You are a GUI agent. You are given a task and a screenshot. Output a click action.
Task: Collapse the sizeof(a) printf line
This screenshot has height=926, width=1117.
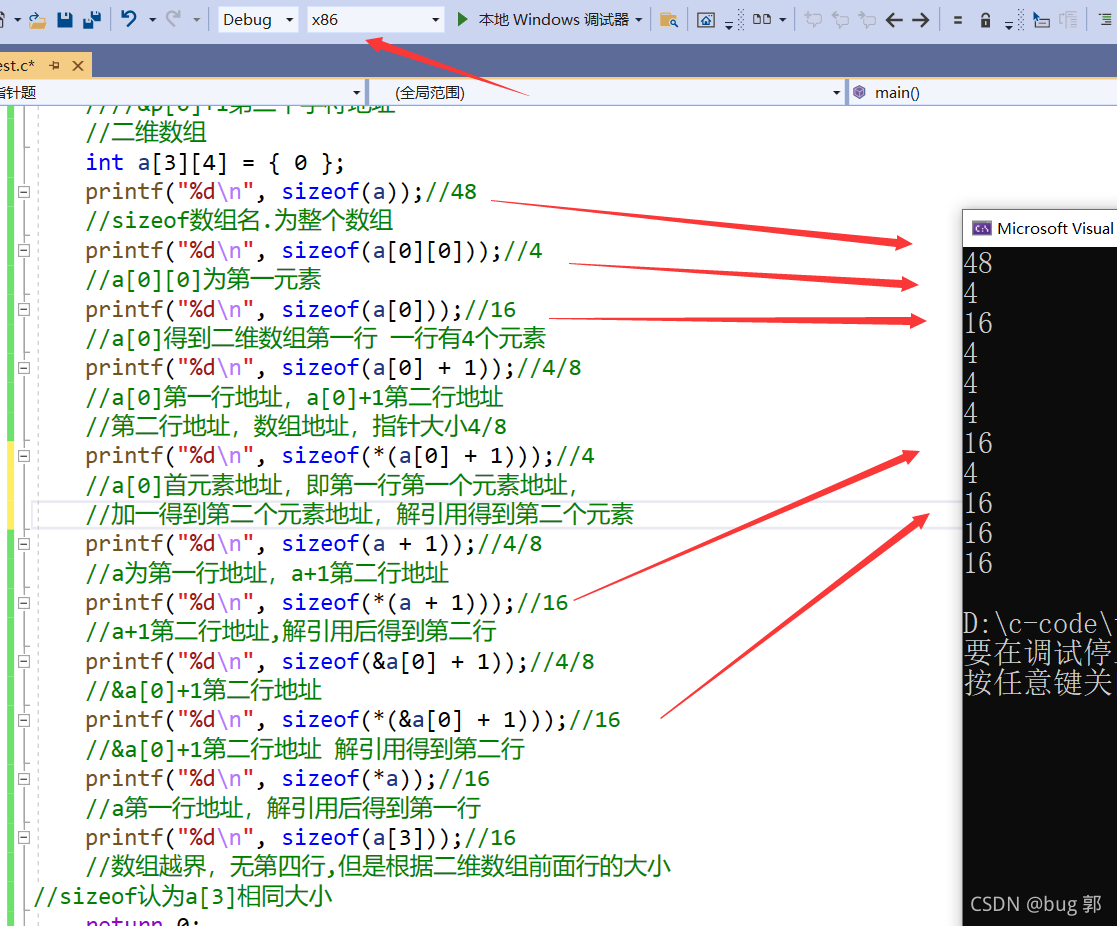point(24,192)
